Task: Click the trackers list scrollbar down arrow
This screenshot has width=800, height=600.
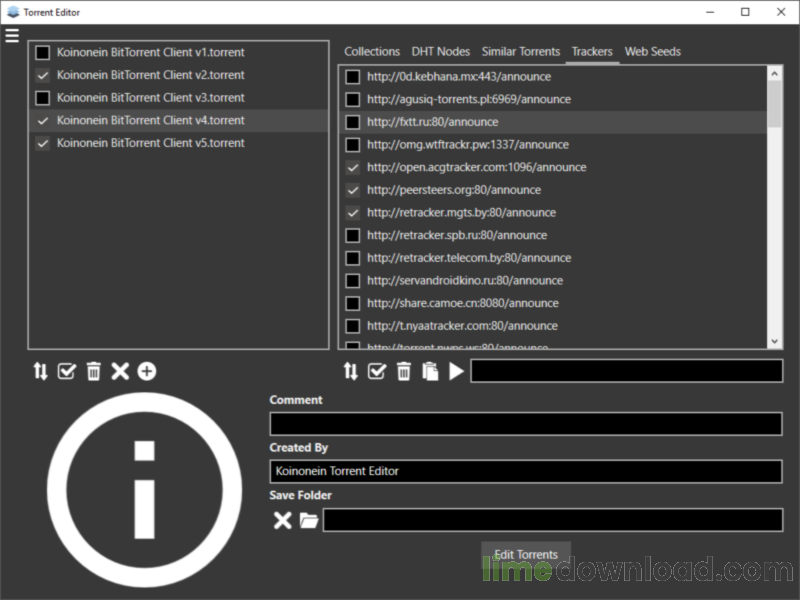Action: 775,342
